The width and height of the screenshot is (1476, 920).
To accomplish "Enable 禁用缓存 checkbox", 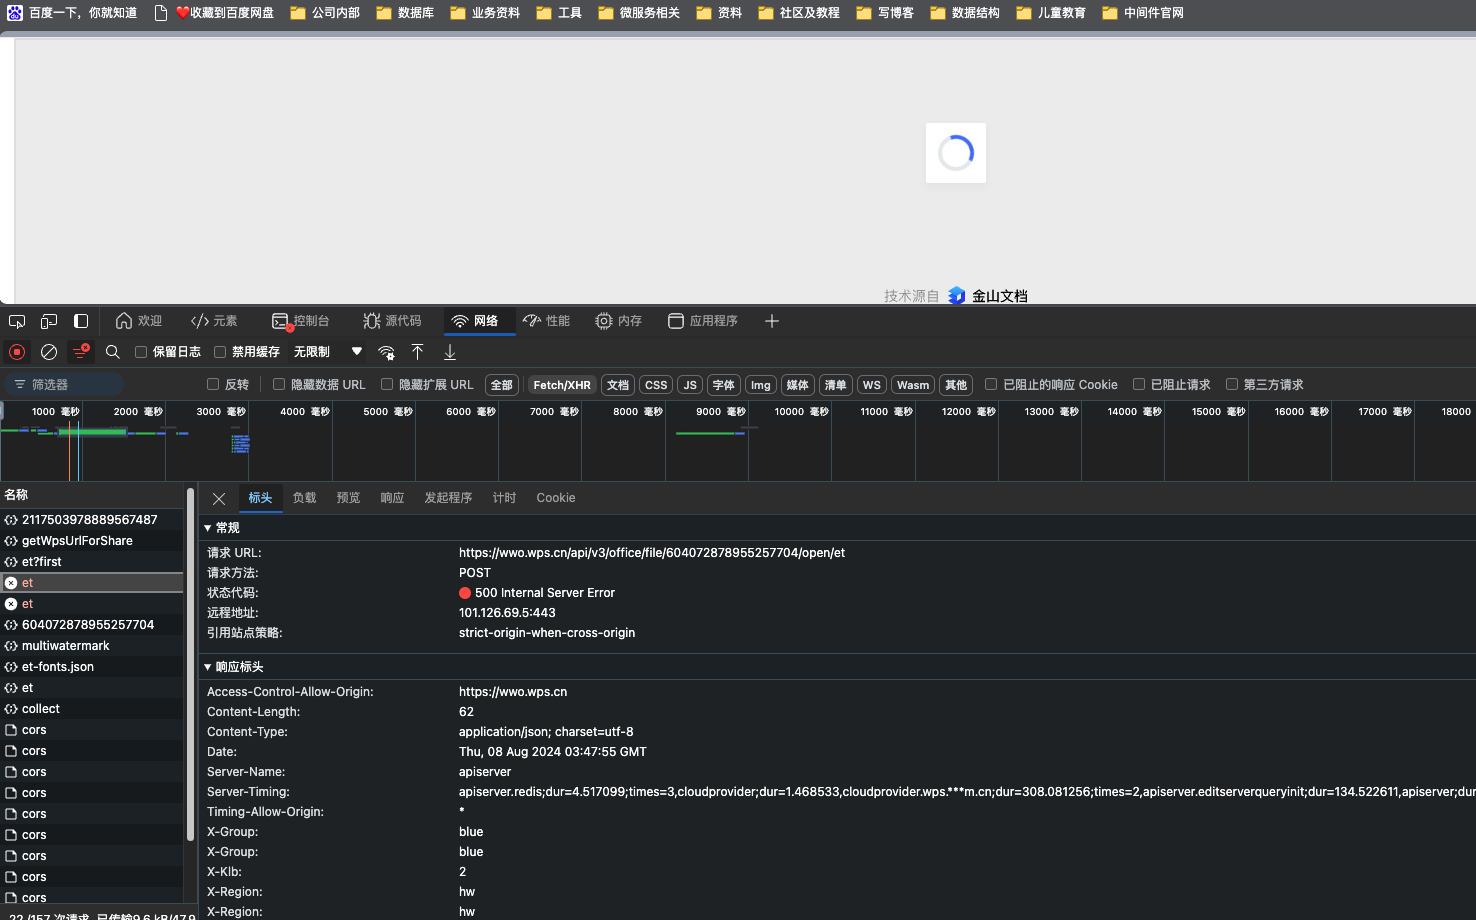I will 220,352.
